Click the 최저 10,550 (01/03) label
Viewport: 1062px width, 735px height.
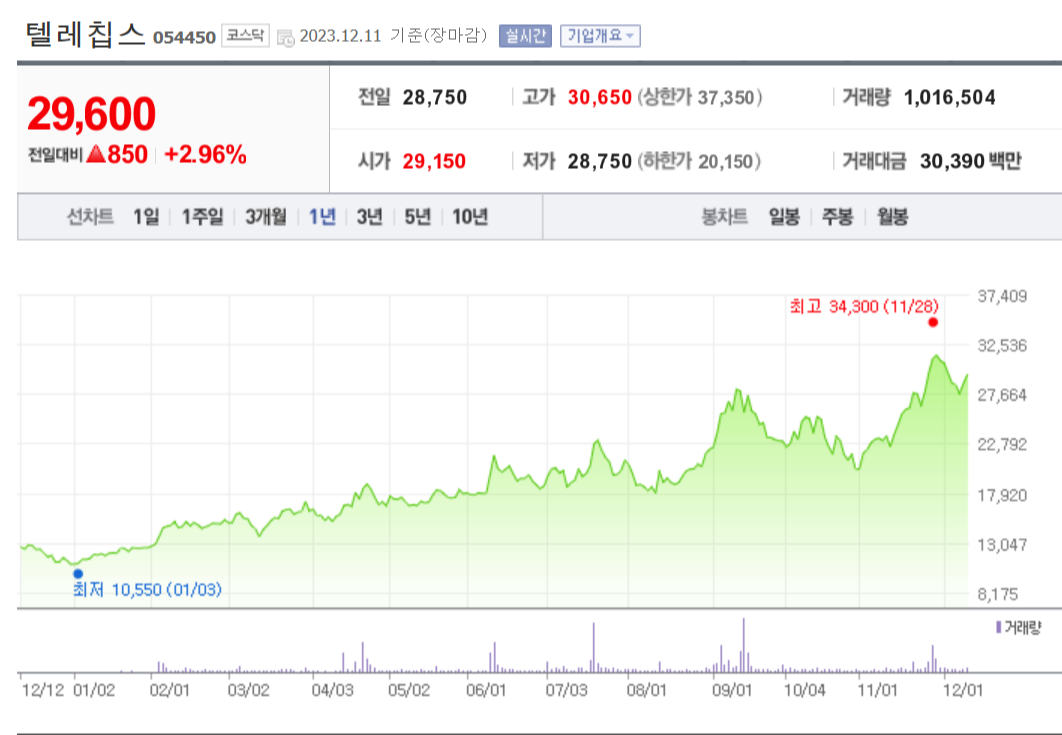tap(147, 590)
